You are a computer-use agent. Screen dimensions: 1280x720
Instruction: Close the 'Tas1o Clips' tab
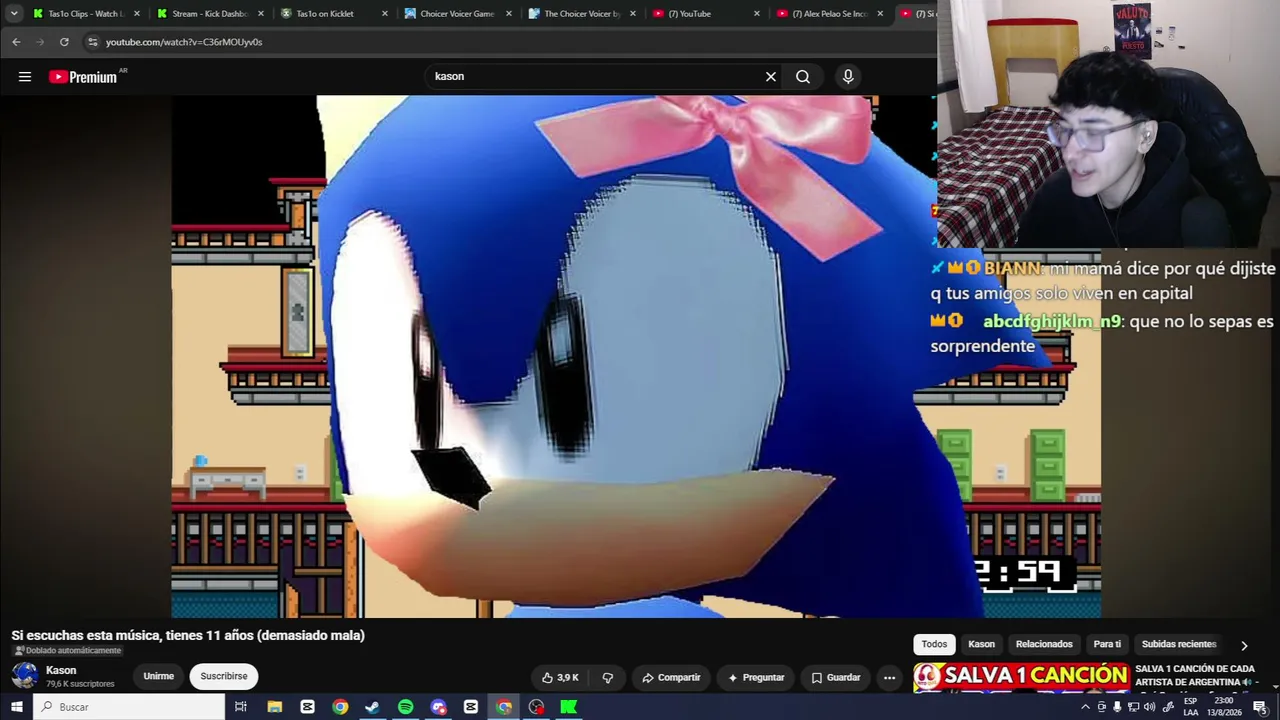pyautogui.click(x=137, y=14)
